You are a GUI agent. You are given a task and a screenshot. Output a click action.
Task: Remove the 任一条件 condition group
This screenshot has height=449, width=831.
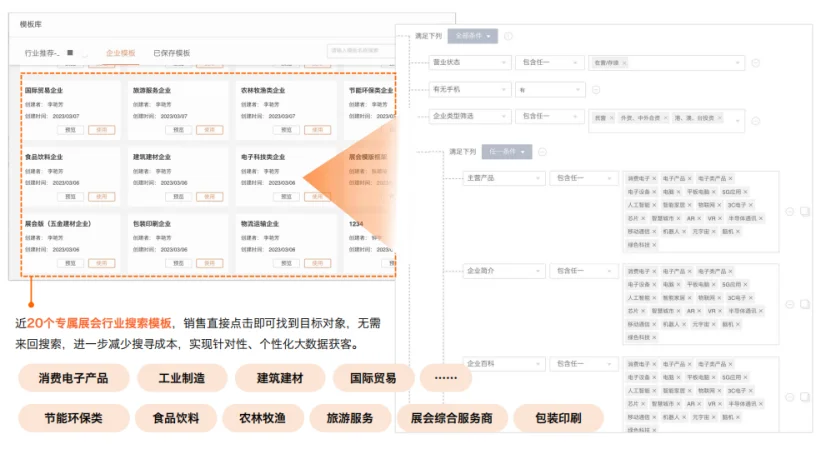point(542,152)
